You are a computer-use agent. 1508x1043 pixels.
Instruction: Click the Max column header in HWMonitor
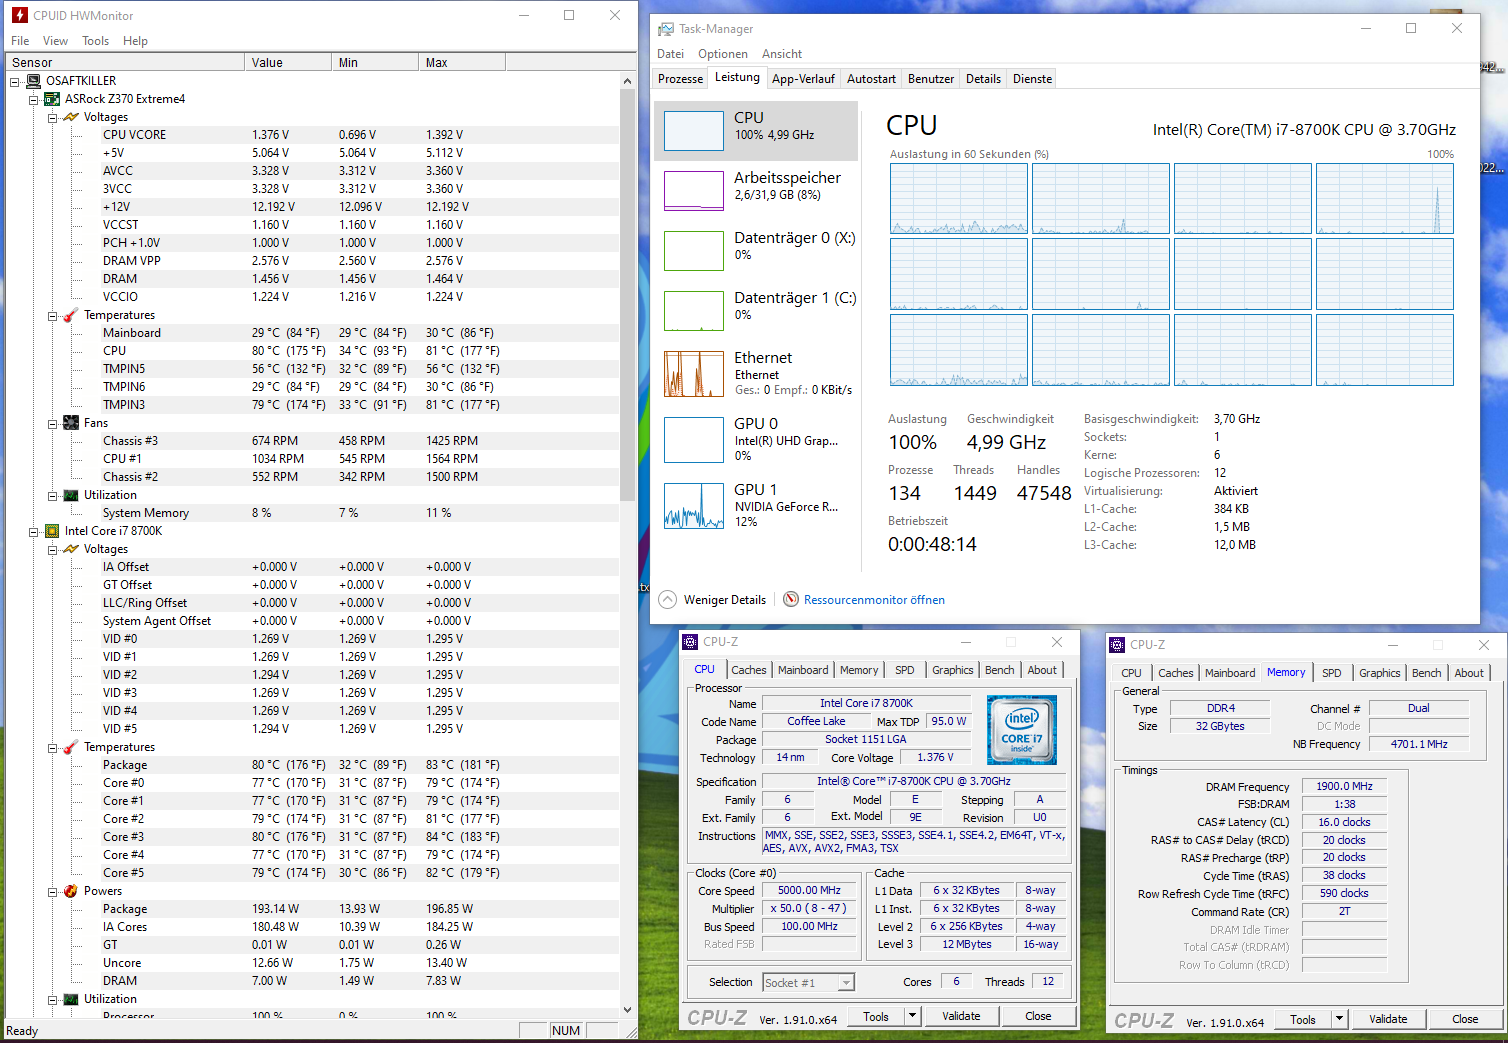pyautogui.click(x=462, y=62)
